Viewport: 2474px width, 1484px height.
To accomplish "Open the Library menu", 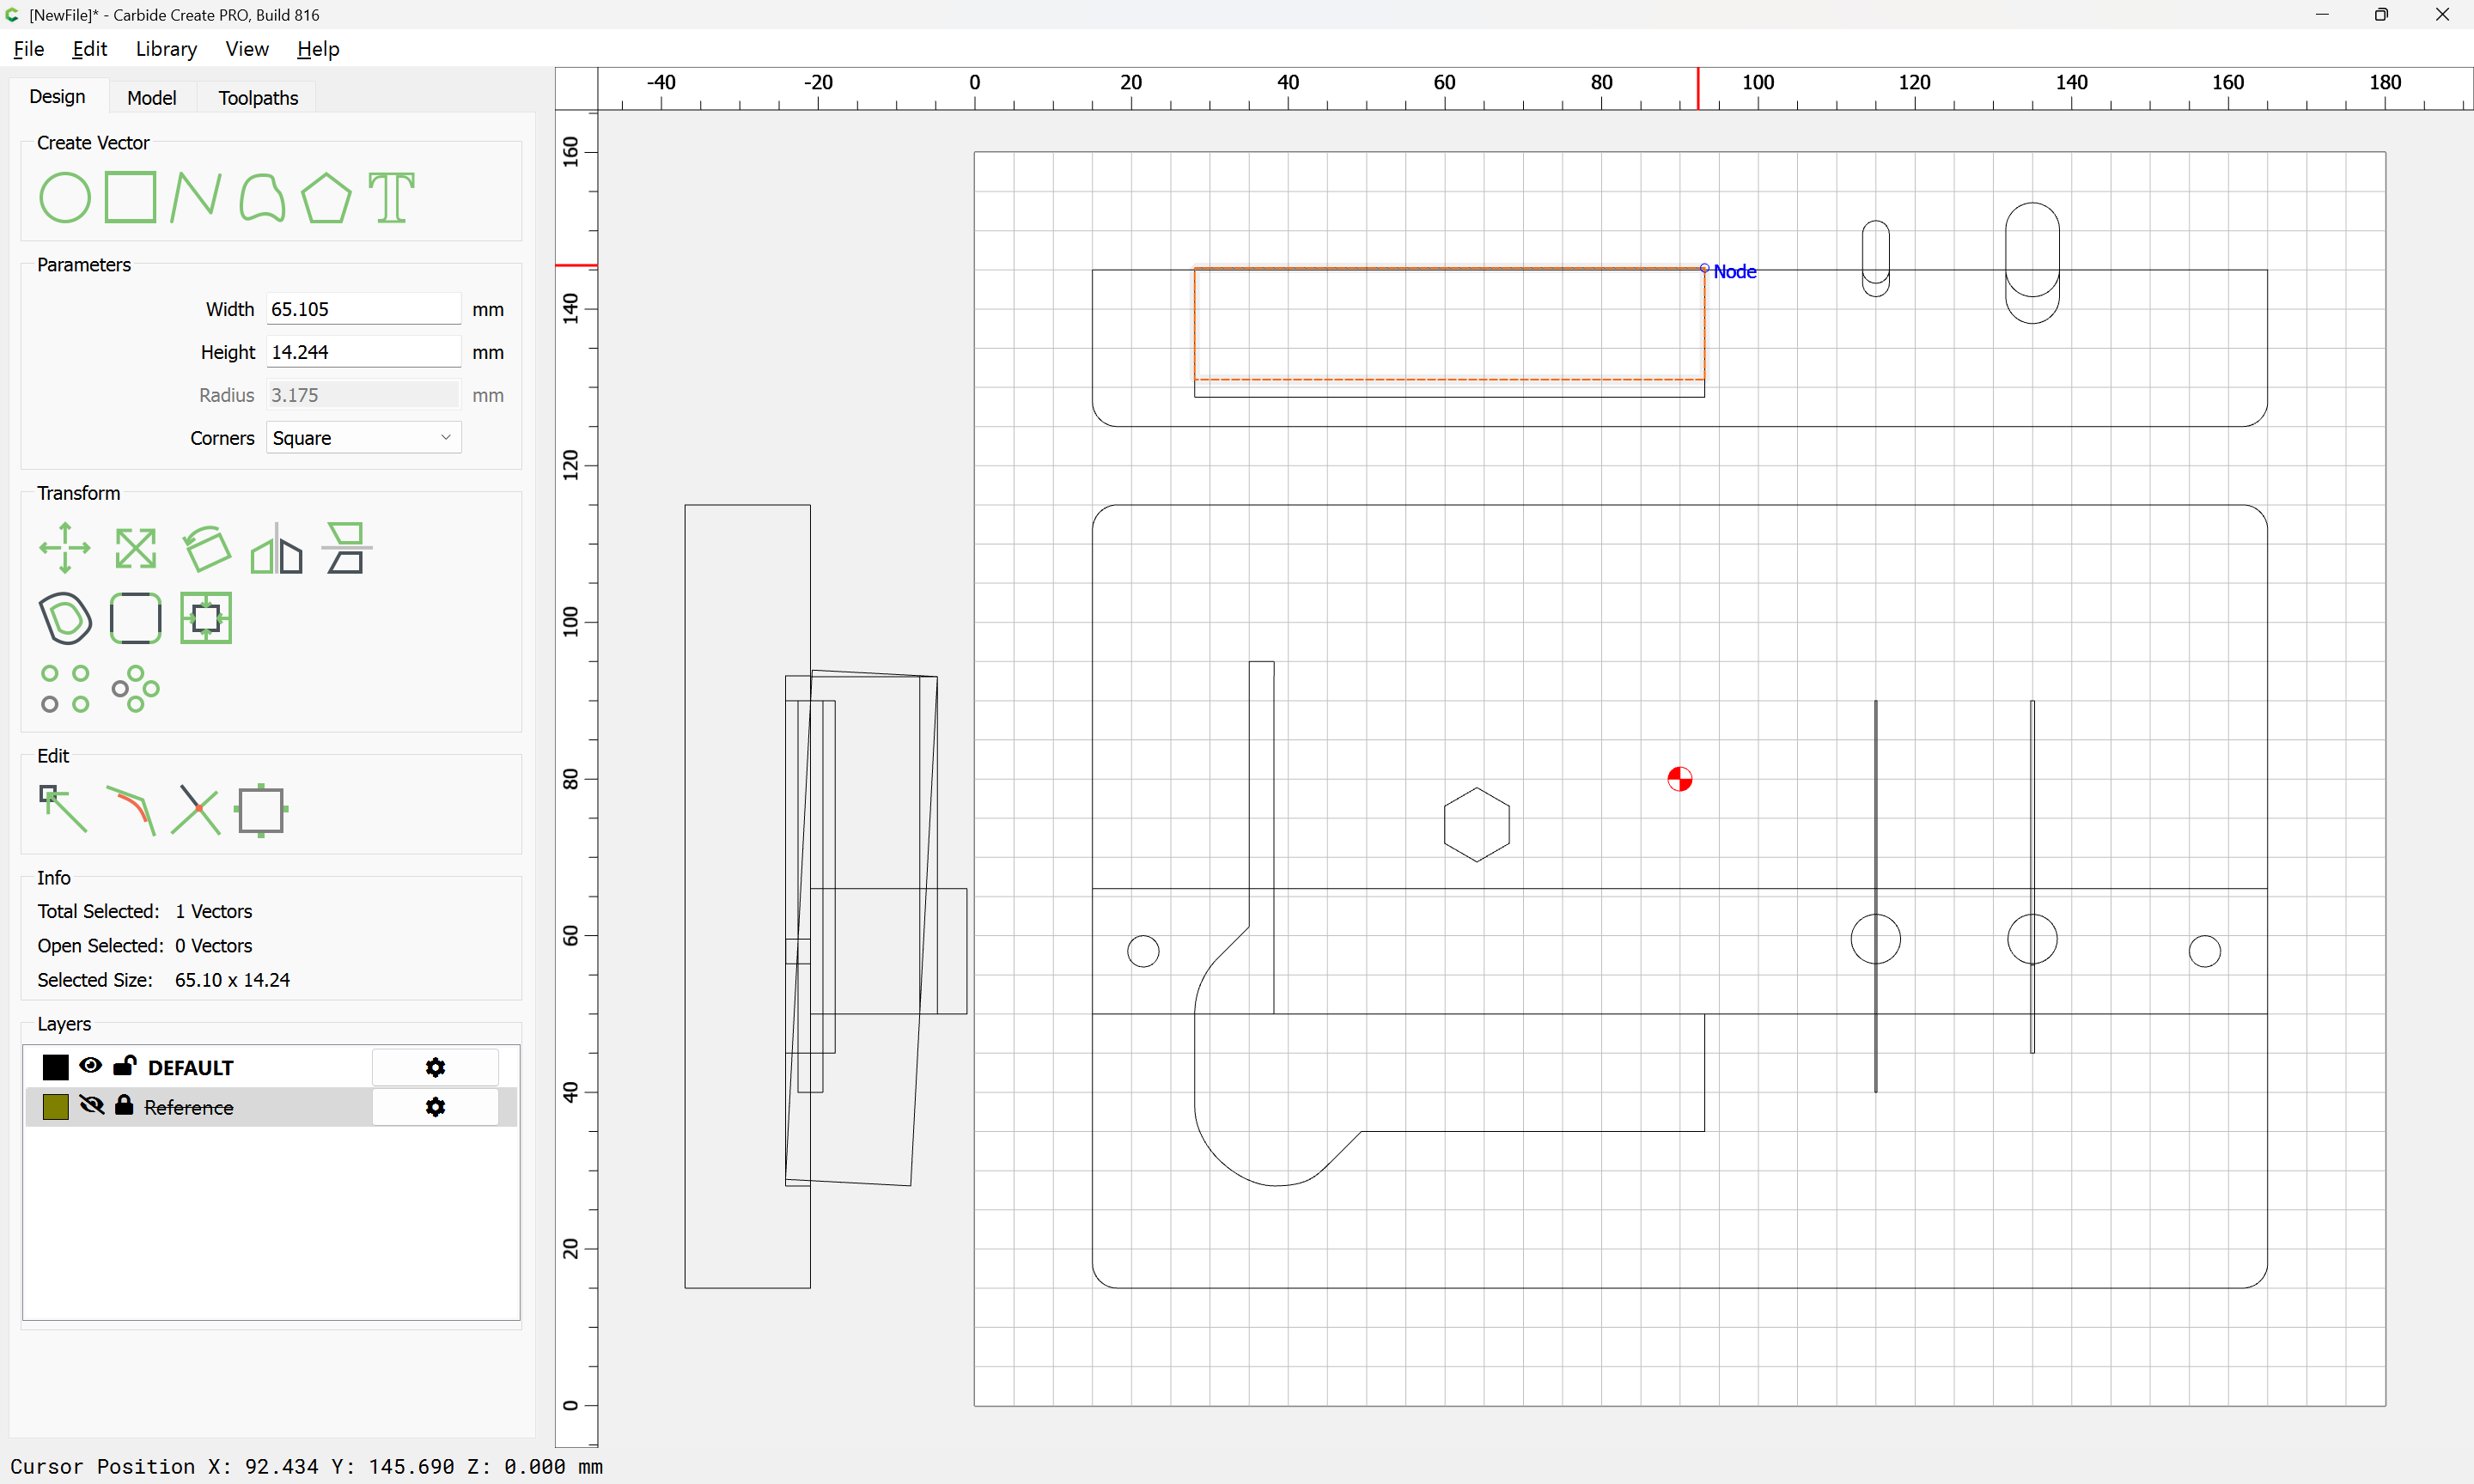I will tap(166, 49).
